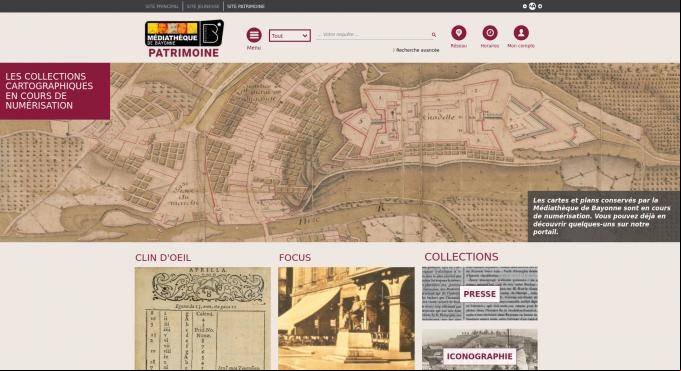Screen dimensions: 681x371
Task: Reset text size with the AA icon
Action: coord(532,6)
